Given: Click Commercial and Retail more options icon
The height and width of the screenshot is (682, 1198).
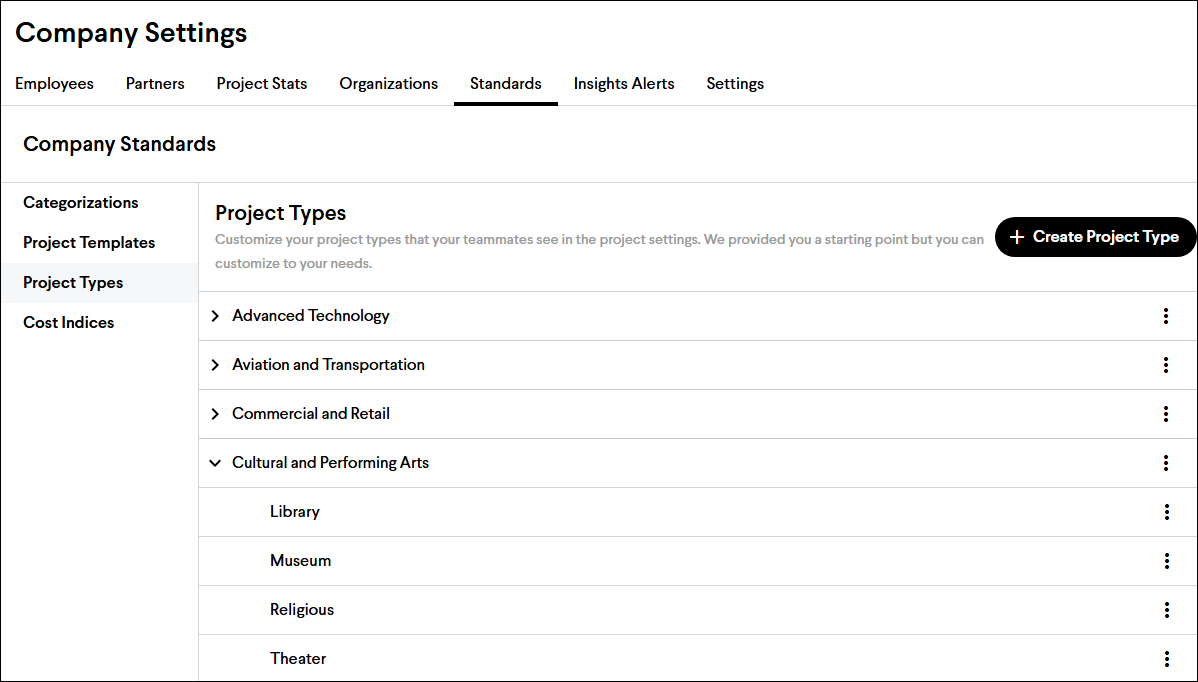Looking at the screenshot, I should tap(1166, 414).
